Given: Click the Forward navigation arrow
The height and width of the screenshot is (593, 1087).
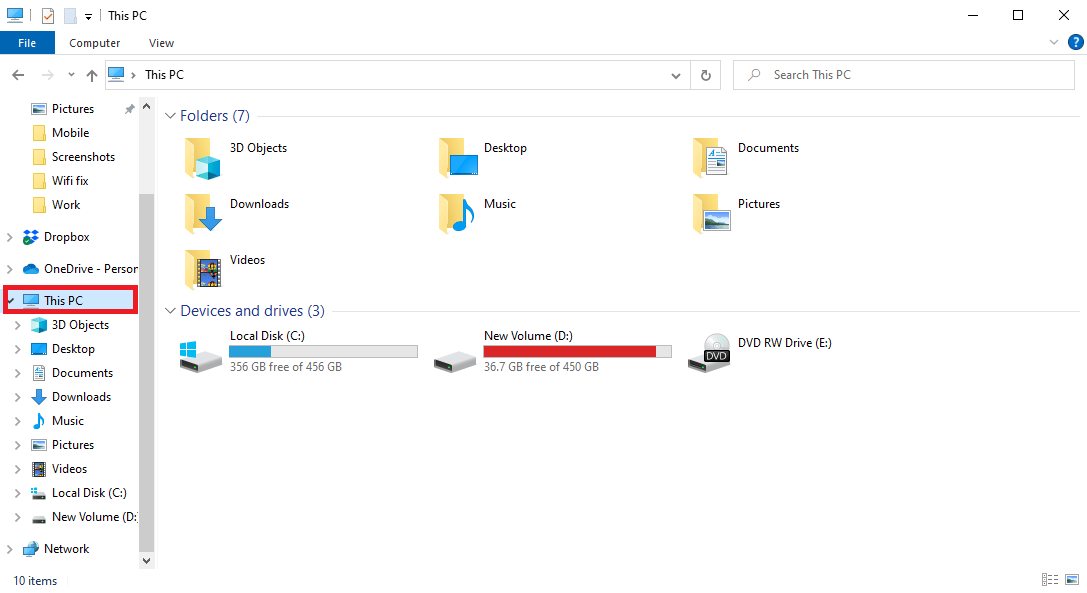Looking at the screenshot, I should coord(47,75).
